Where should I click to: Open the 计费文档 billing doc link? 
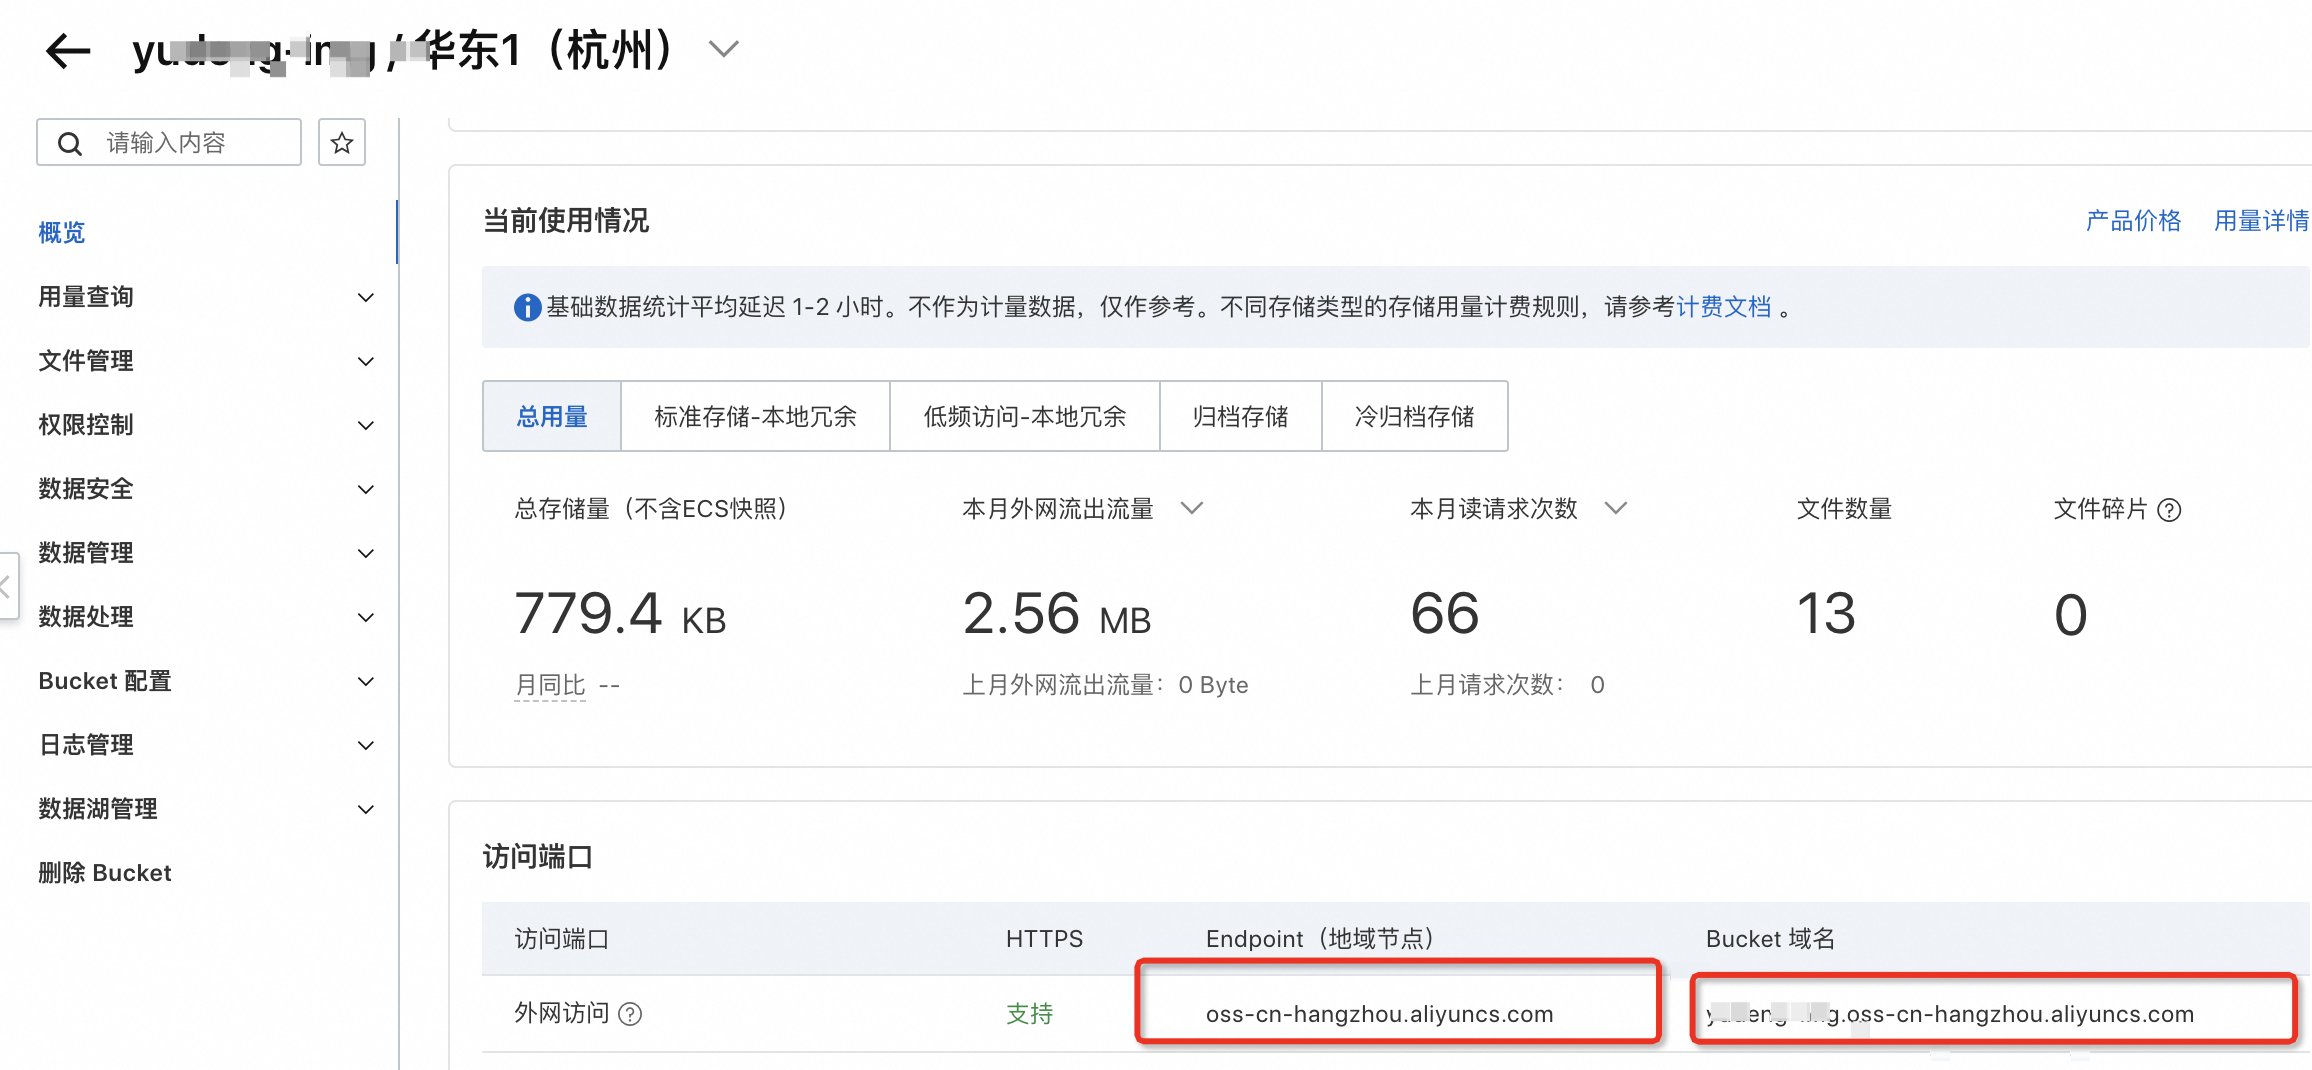tap(1723, 307)
